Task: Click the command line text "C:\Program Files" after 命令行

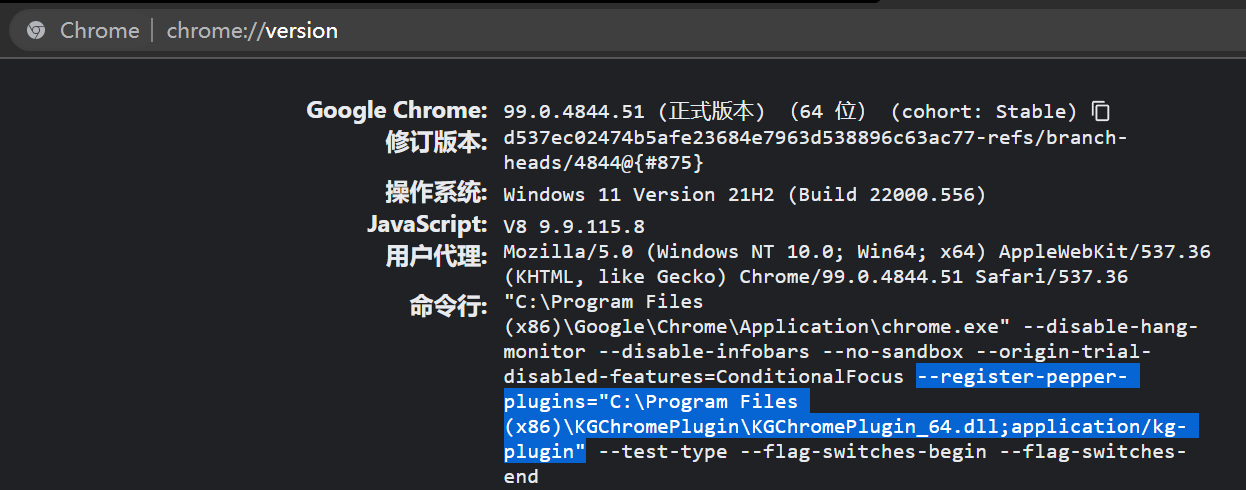Action: [x=604, y=301]
